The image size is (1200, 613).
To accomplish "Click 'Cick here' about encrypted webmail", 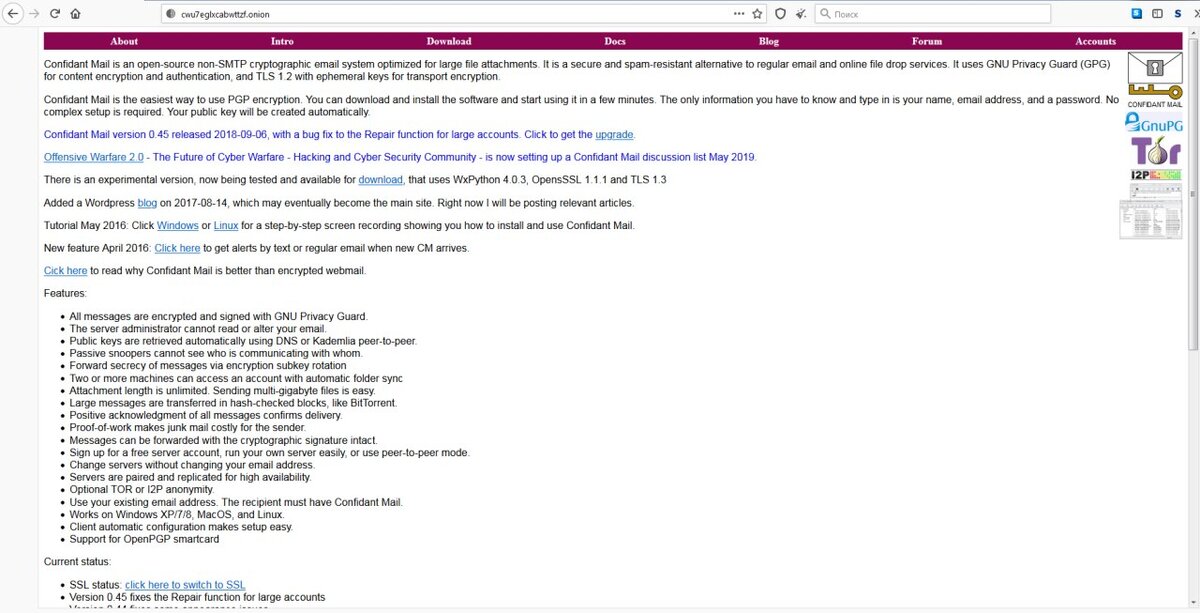I will [66, 271].
